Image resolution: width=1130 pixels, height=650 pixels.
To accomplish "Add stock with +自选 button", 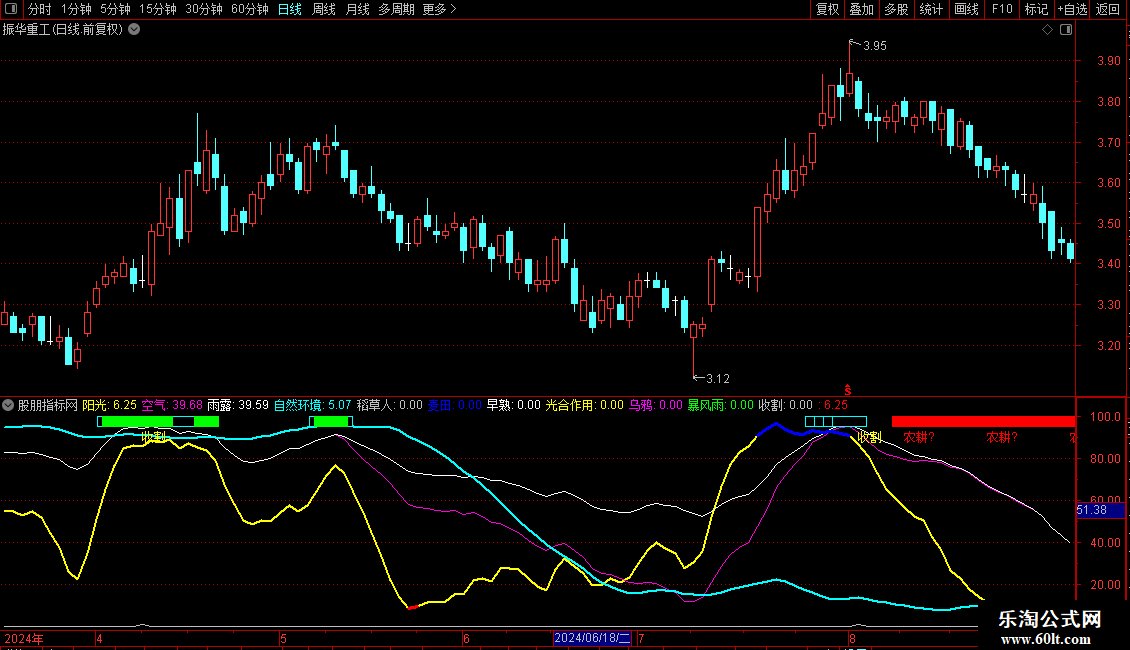I will click(x=1071, y=10).
